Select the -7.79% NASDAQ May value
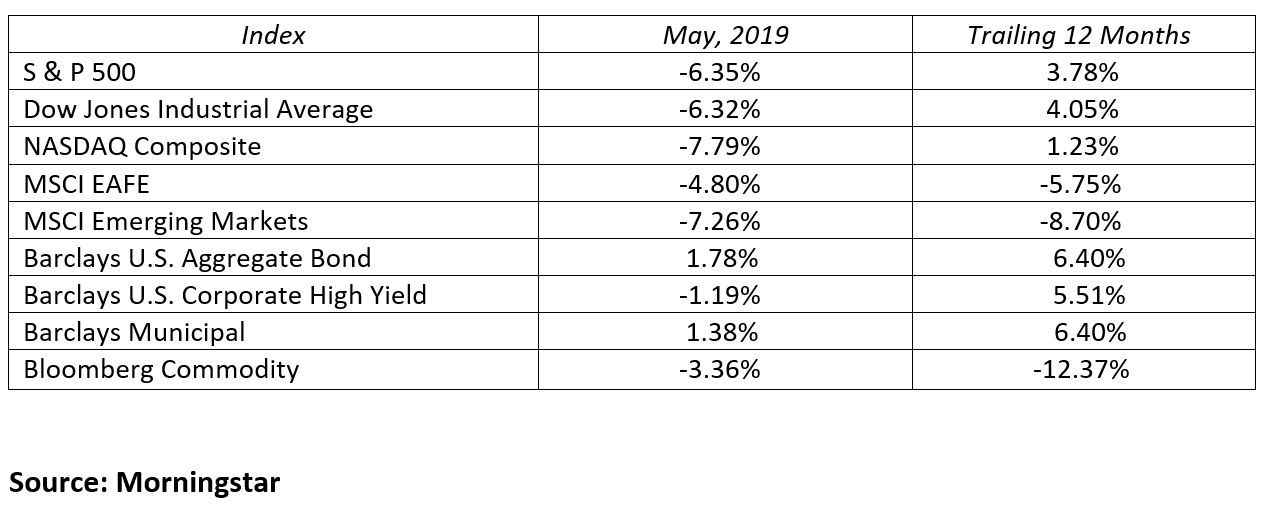The height and width of the screenshot is (512, 1271). pos(725,146)
